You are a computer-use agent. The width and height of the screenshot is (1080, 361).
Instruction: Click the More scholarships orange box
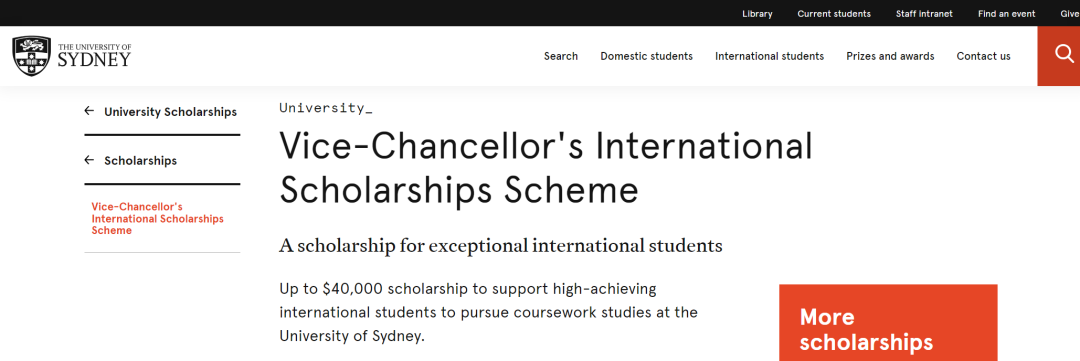(888, 322)
